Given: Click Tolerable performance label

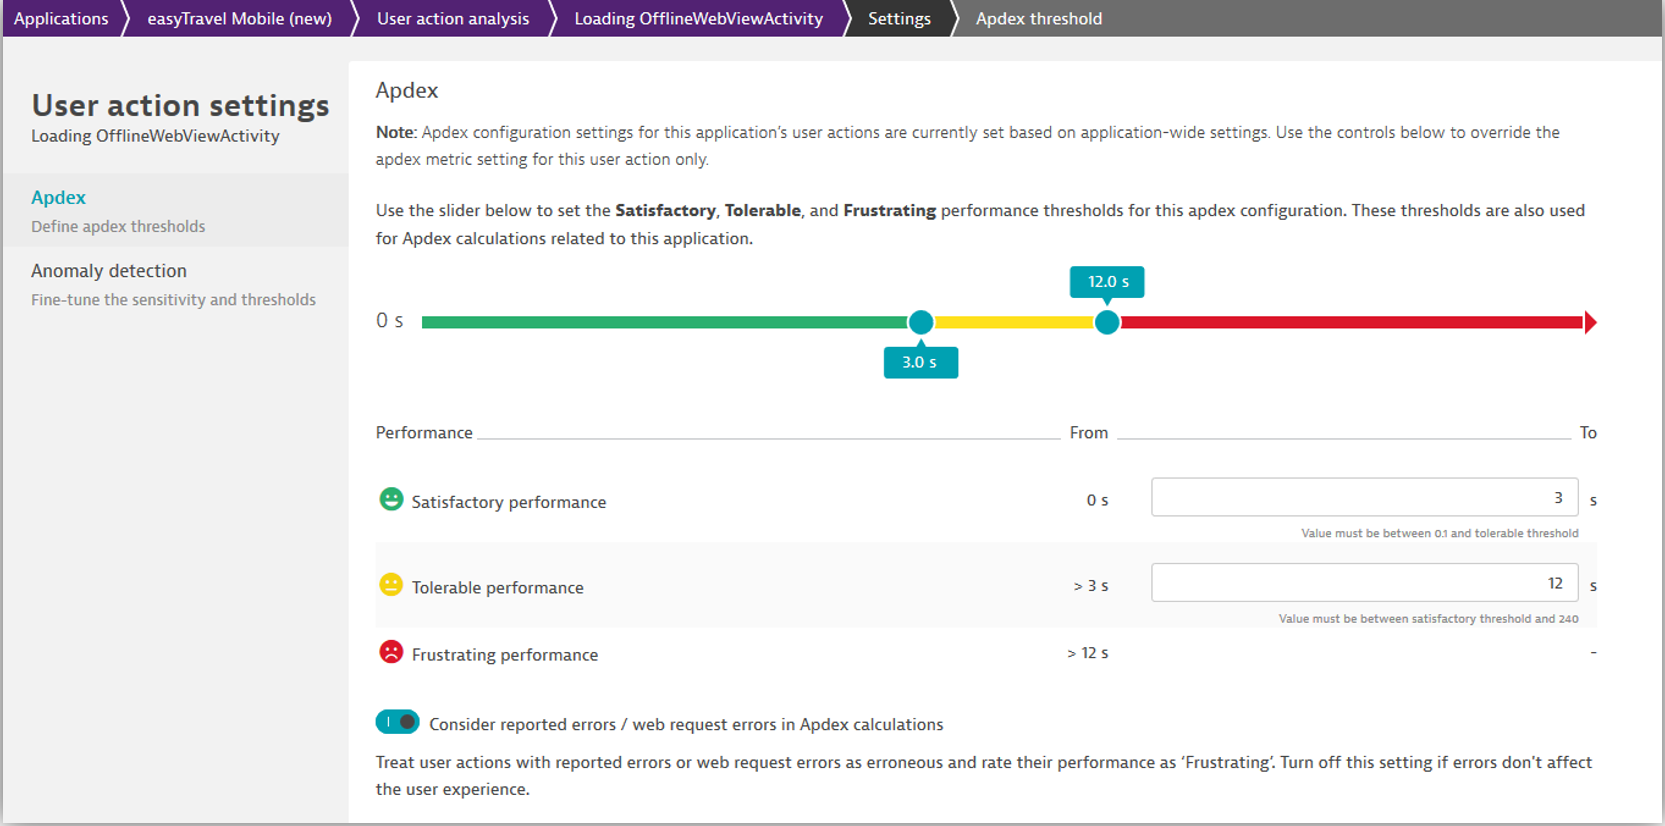Looking at the screenshot, I should pyautogui.click(x=497, y=588).
